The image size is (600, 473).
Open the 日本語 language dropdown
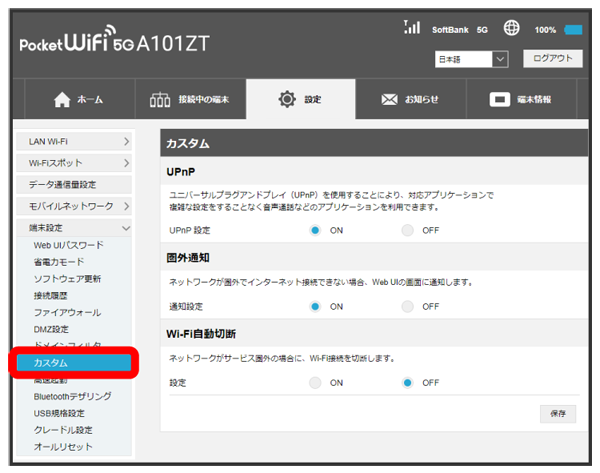click(472, 60)
